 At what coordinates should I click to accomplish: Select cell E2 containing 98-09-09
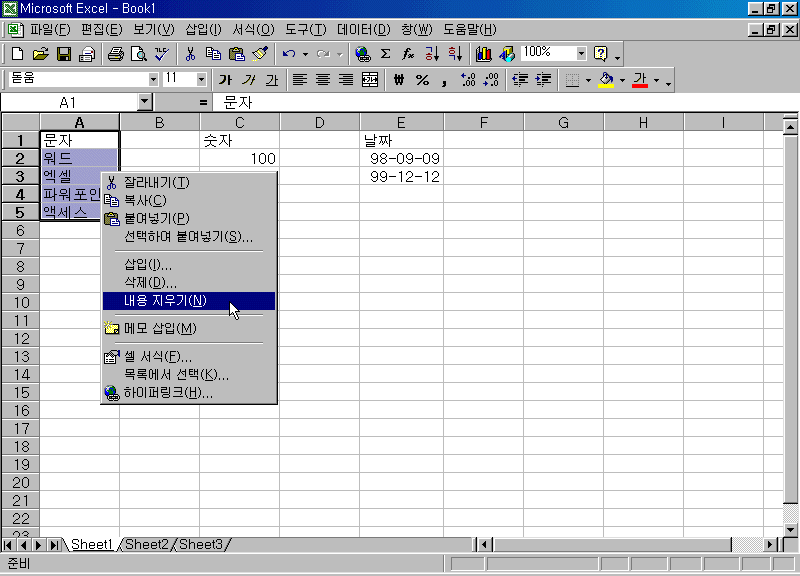[402, 158]
